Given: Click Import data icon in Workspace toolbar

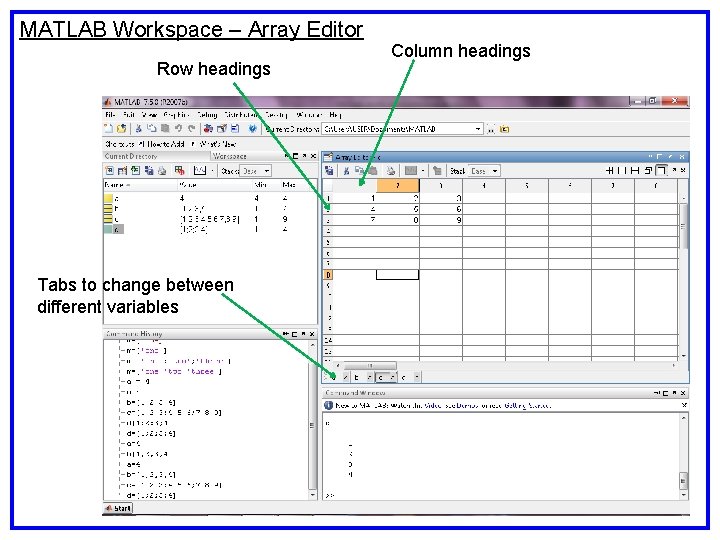Looking at the screenshot, I should coord(135,171).
